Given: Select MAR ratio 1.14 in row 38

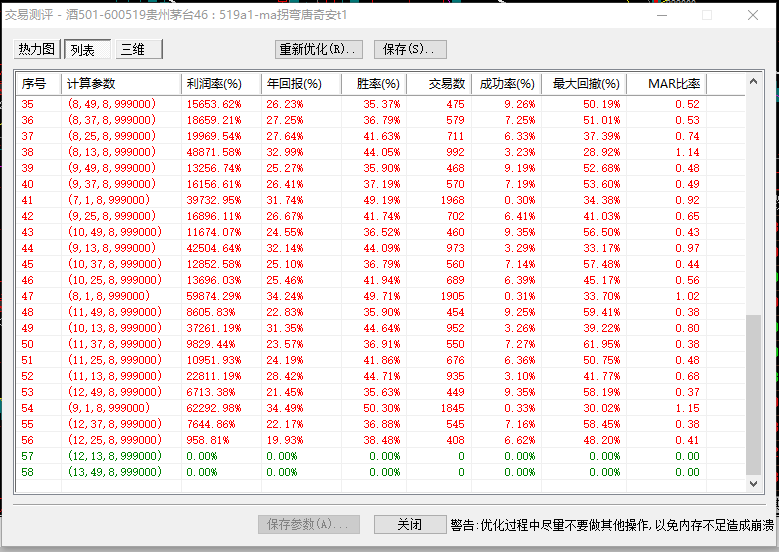Looking at the screenshot, I should point(687,152).
